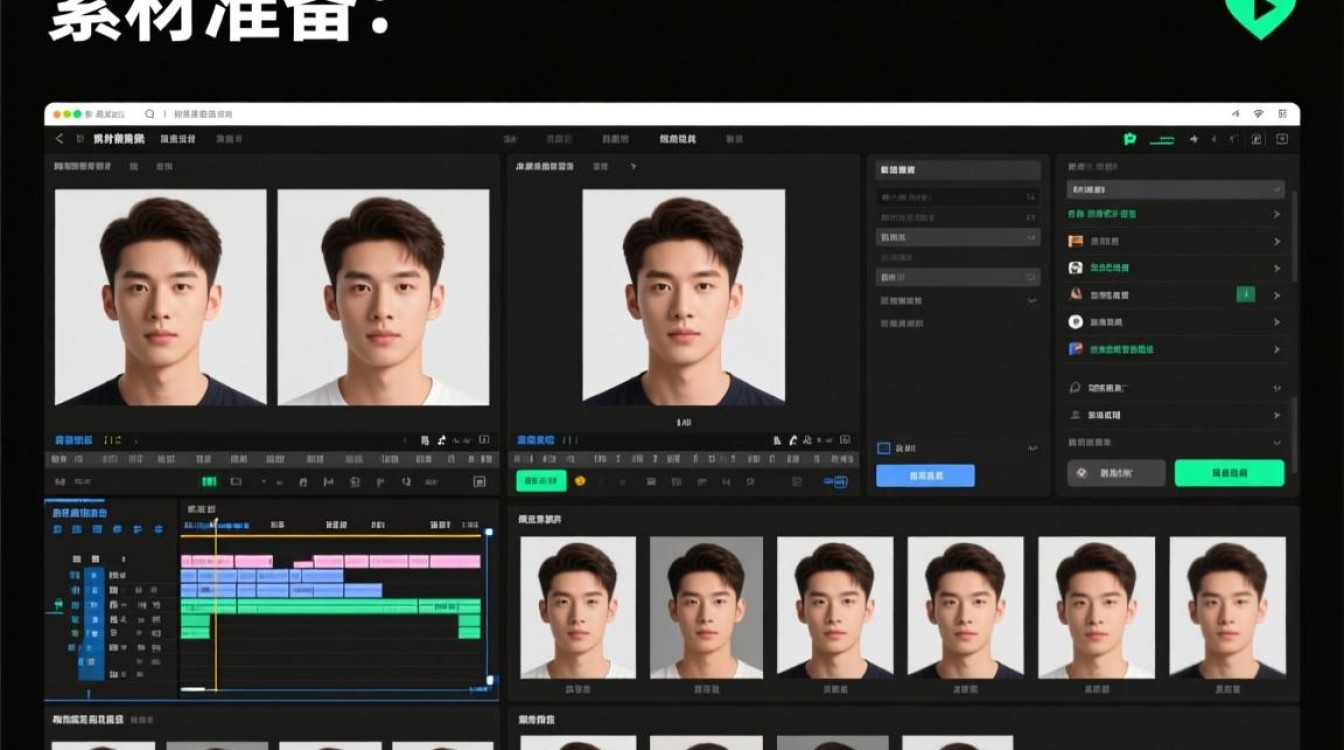Click the blue button in the middle settings panel

(x=925, y=476)
